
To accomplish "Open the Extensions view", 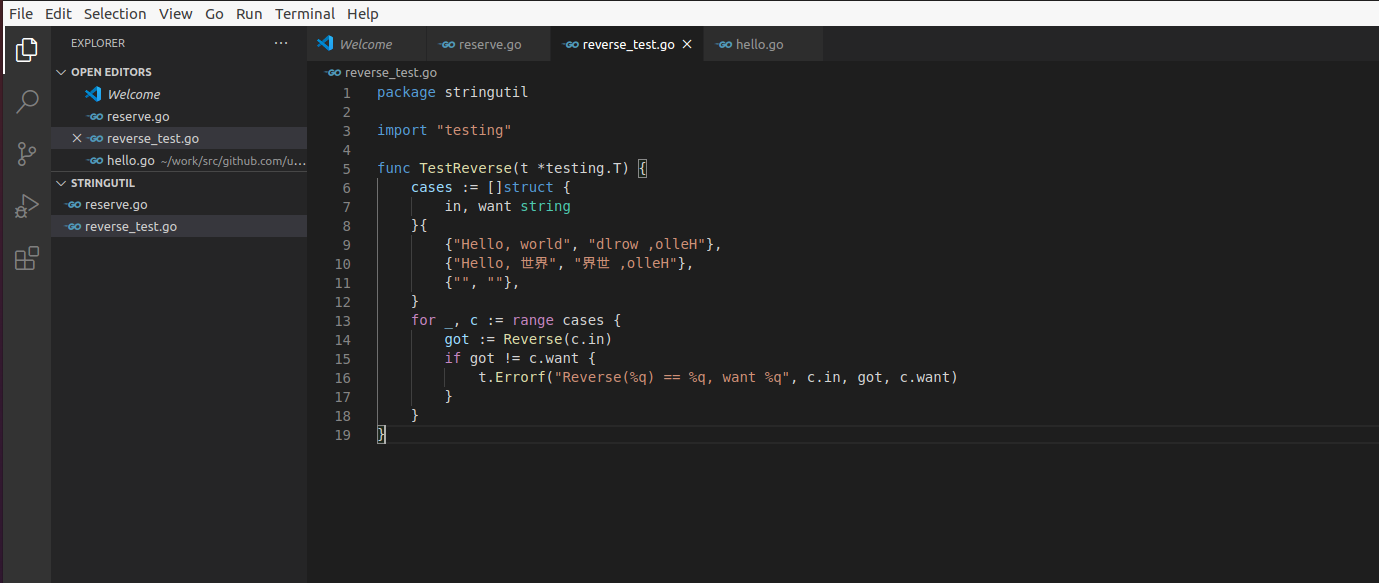I will point(27,259).
